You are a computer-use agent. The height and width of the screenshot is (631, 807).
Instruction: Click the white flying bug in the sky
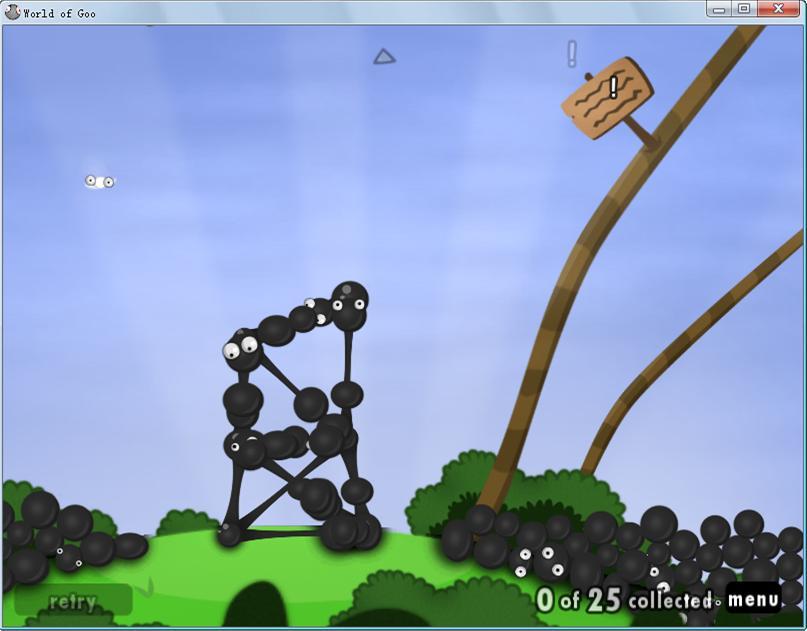pos(100,181)
